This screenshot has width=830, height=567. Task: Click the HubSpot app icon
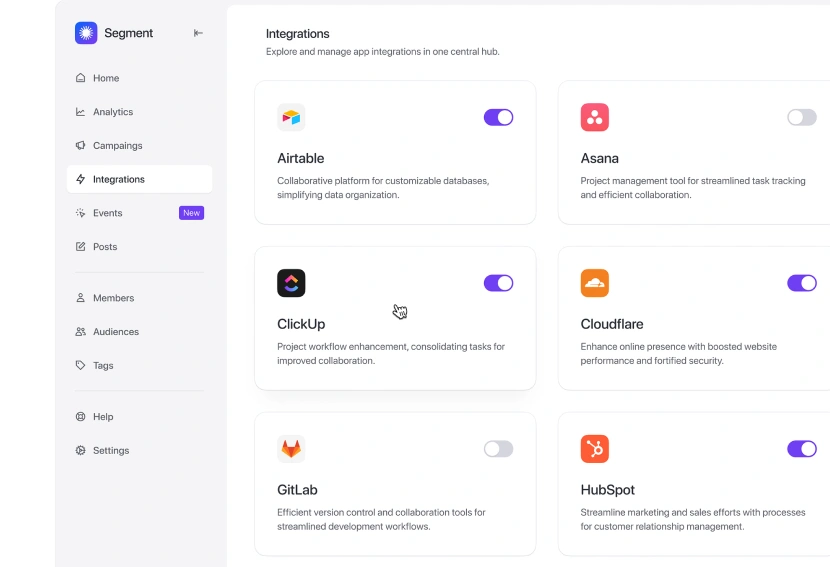click(x=594, y=448)
